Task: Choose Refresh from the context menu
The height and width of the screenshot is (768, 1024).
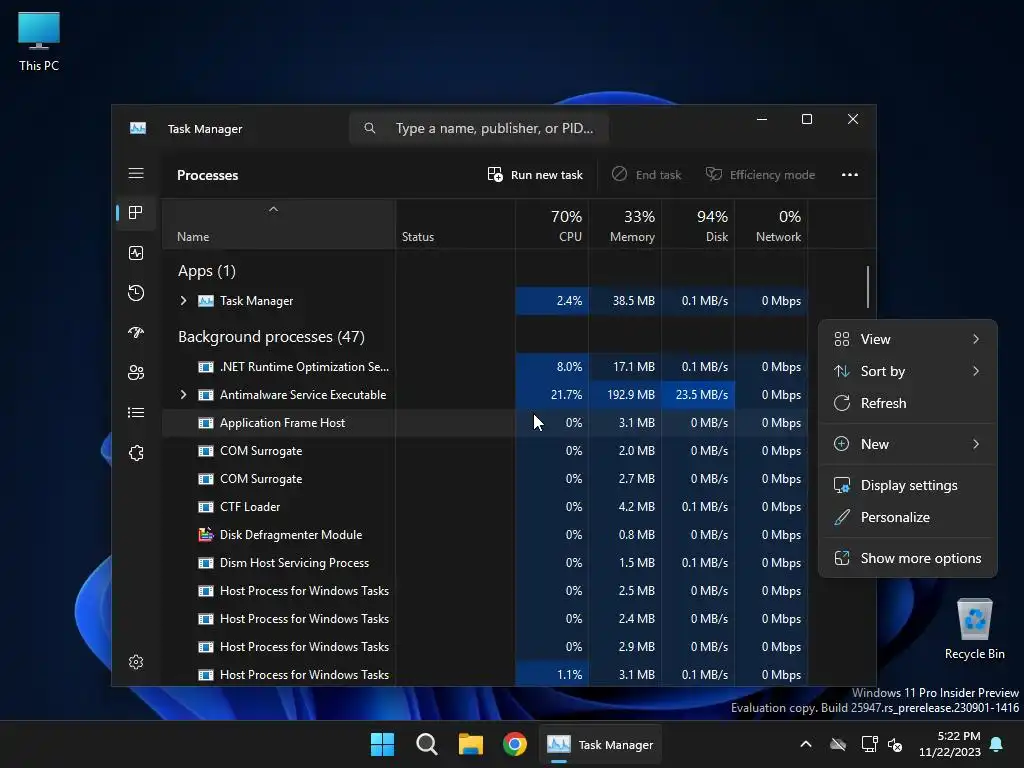Action: tap(908, 403)
